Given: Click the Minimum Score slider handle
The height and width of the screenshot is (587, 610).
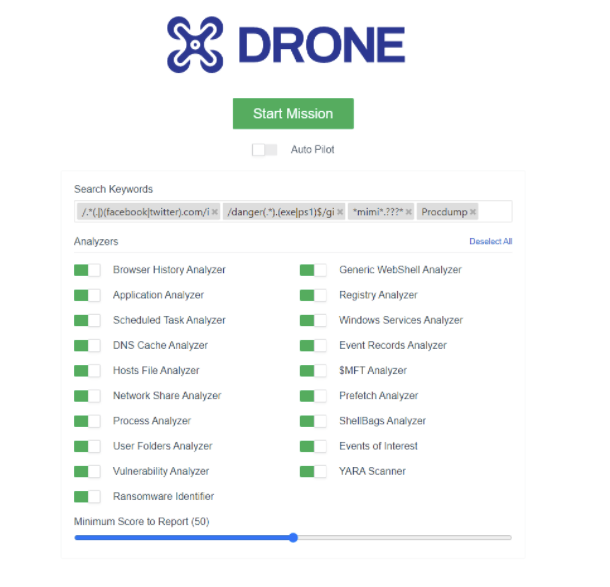Looking at the screenshot, I should [x=293, y=538].
